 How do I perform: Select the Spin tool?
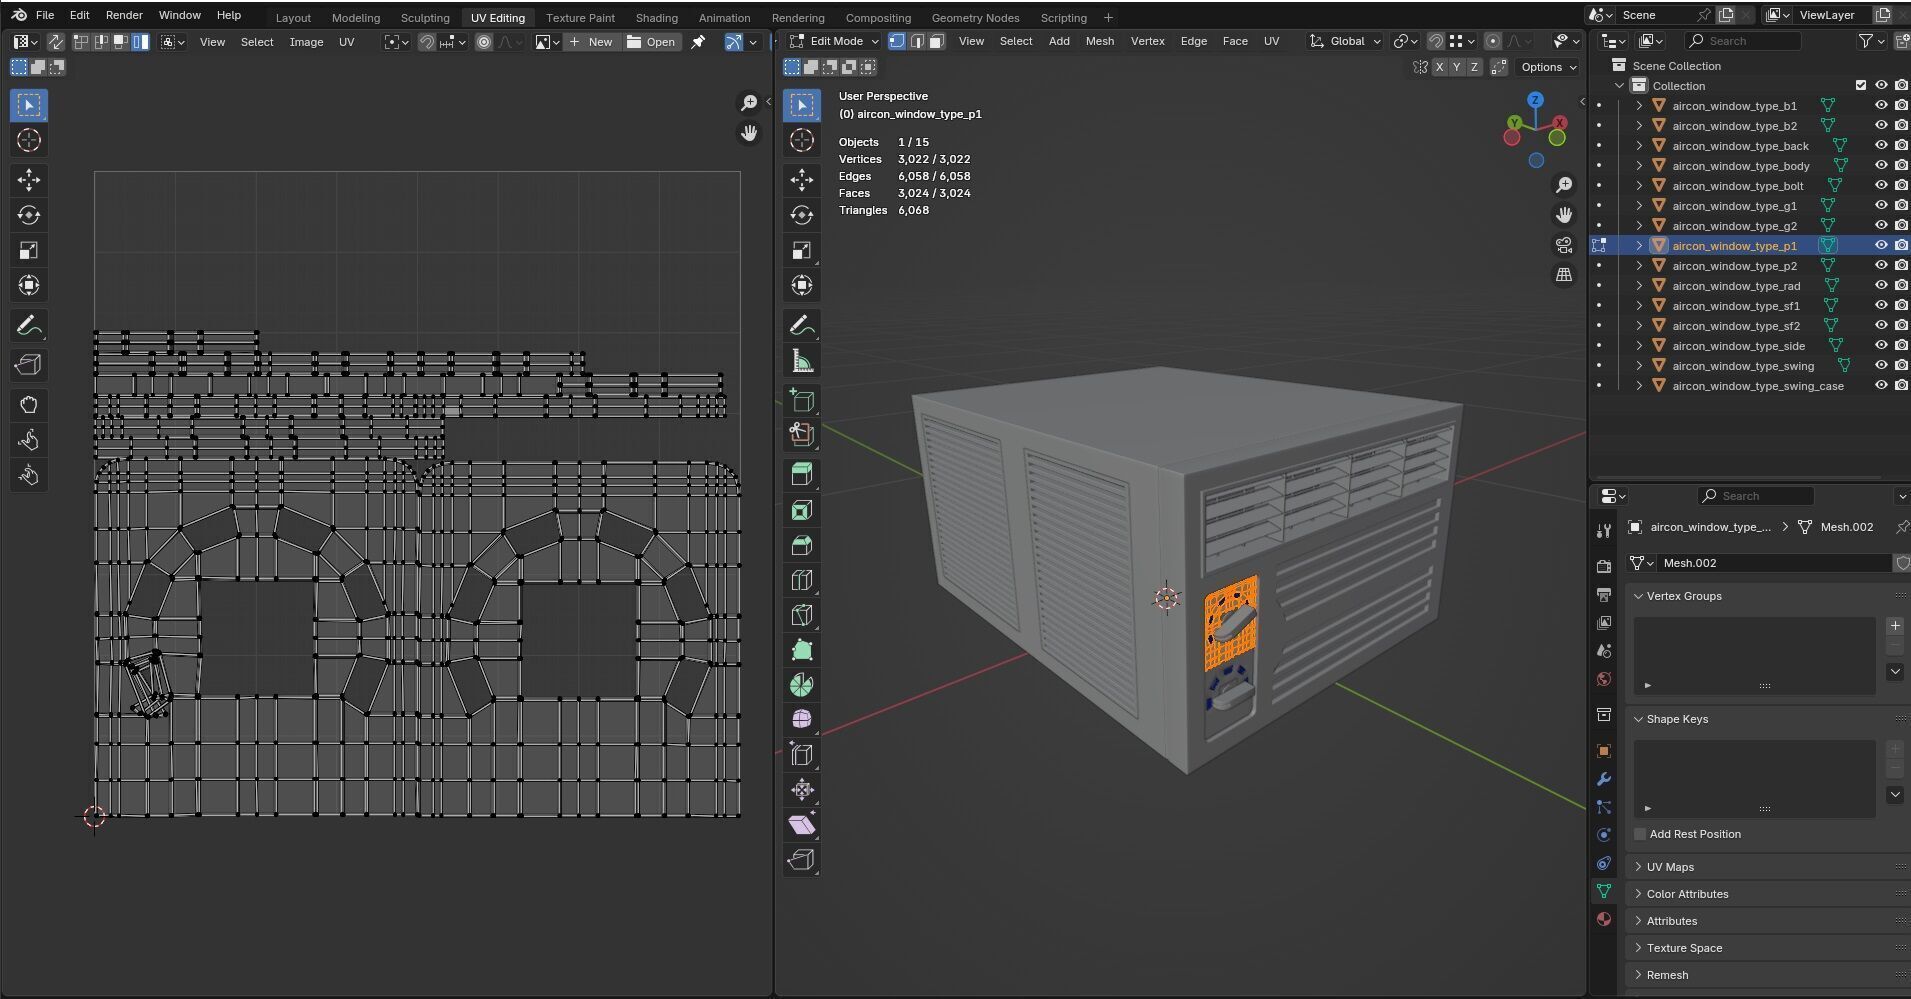tap(801, 685)
